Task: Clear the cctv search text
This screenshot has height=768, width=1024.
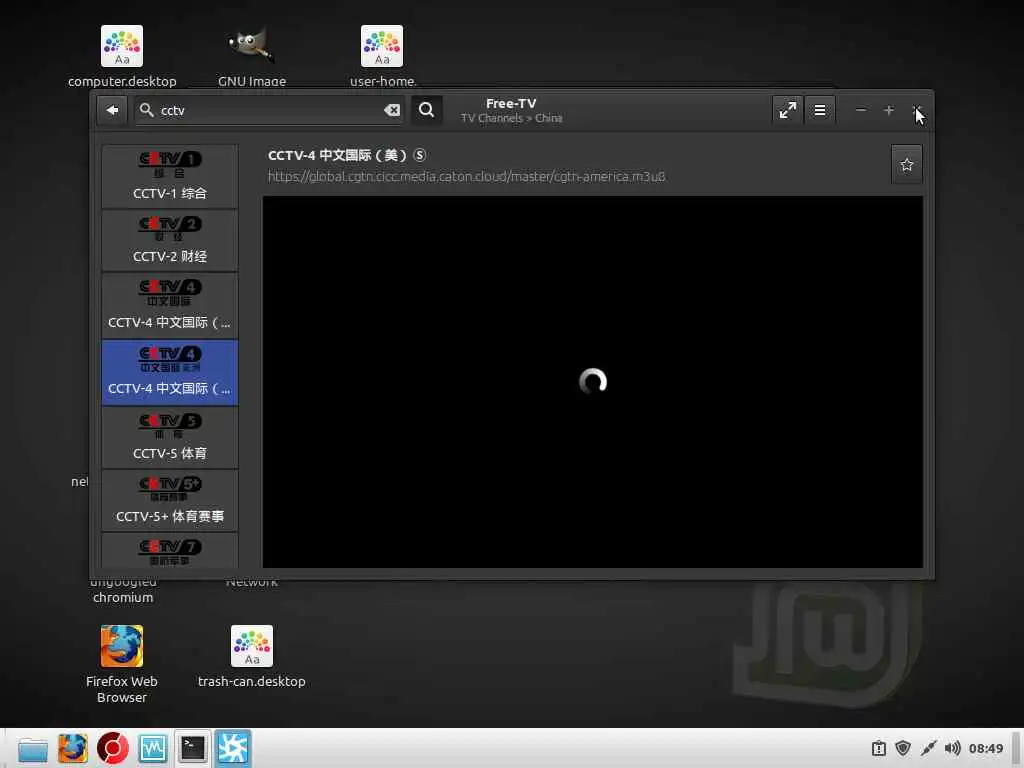Action: [392, 110]
